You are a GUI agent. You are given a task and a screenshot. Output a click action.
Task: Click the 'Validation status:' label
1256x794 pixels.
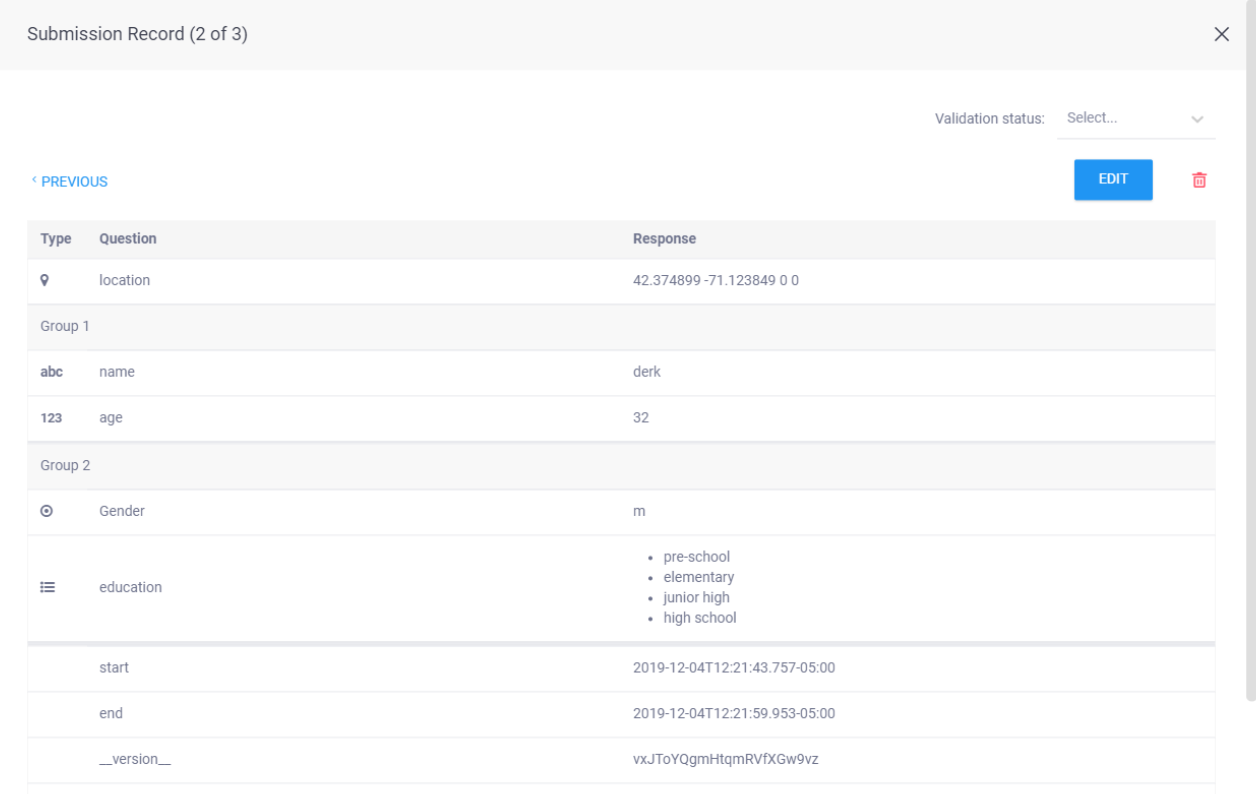click(x=990, y=119)
